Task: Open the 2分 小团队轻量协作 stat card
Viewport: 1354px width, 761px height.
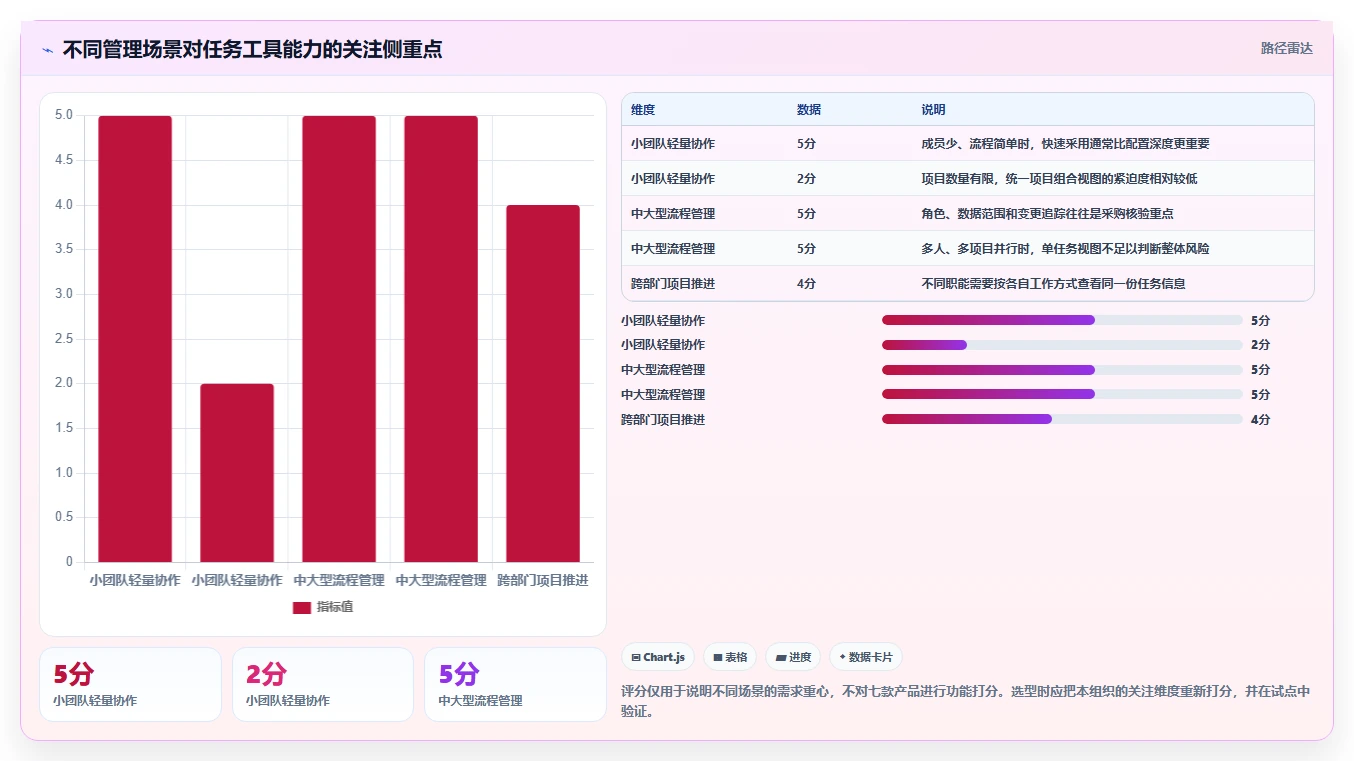Action: tap(323, 684)
